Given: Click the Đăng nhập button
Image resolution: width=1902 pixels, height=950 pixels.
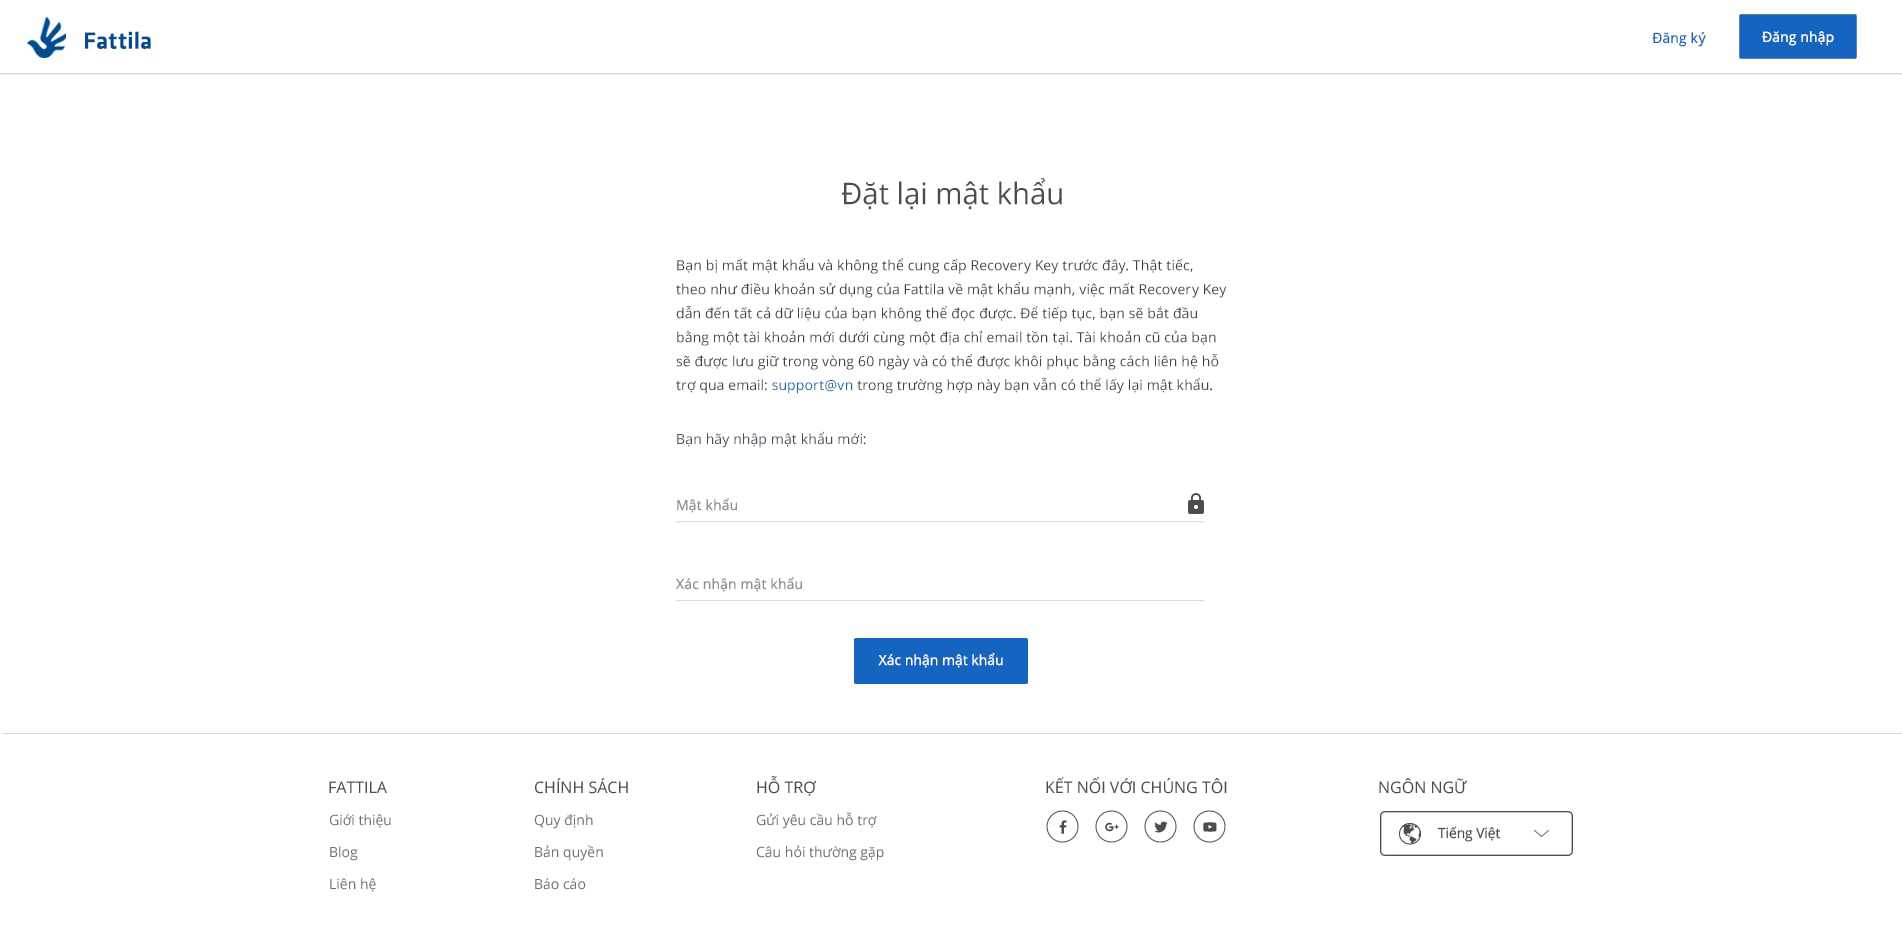Looking at the screenshot, I should point(1797,37).
